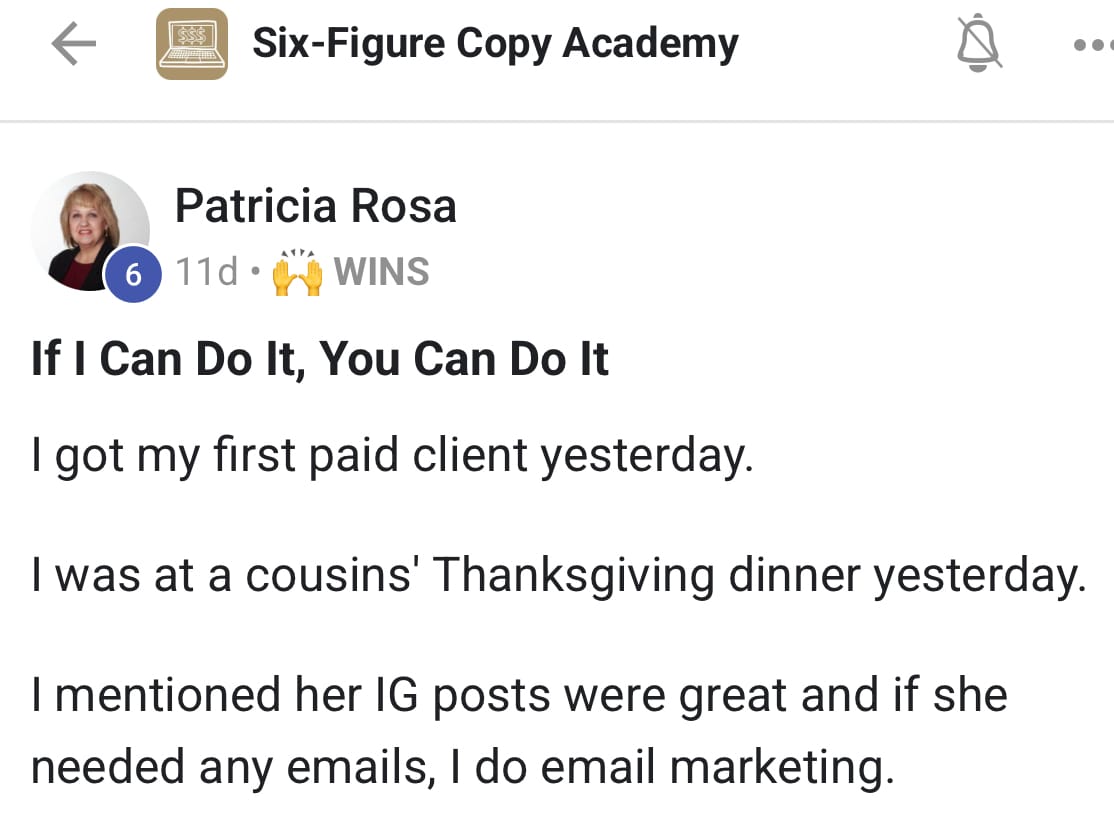The image size is (1114, 819).
Task: Open the Six-Figure Copy Academy title
Action: click(x=494, y=44)
